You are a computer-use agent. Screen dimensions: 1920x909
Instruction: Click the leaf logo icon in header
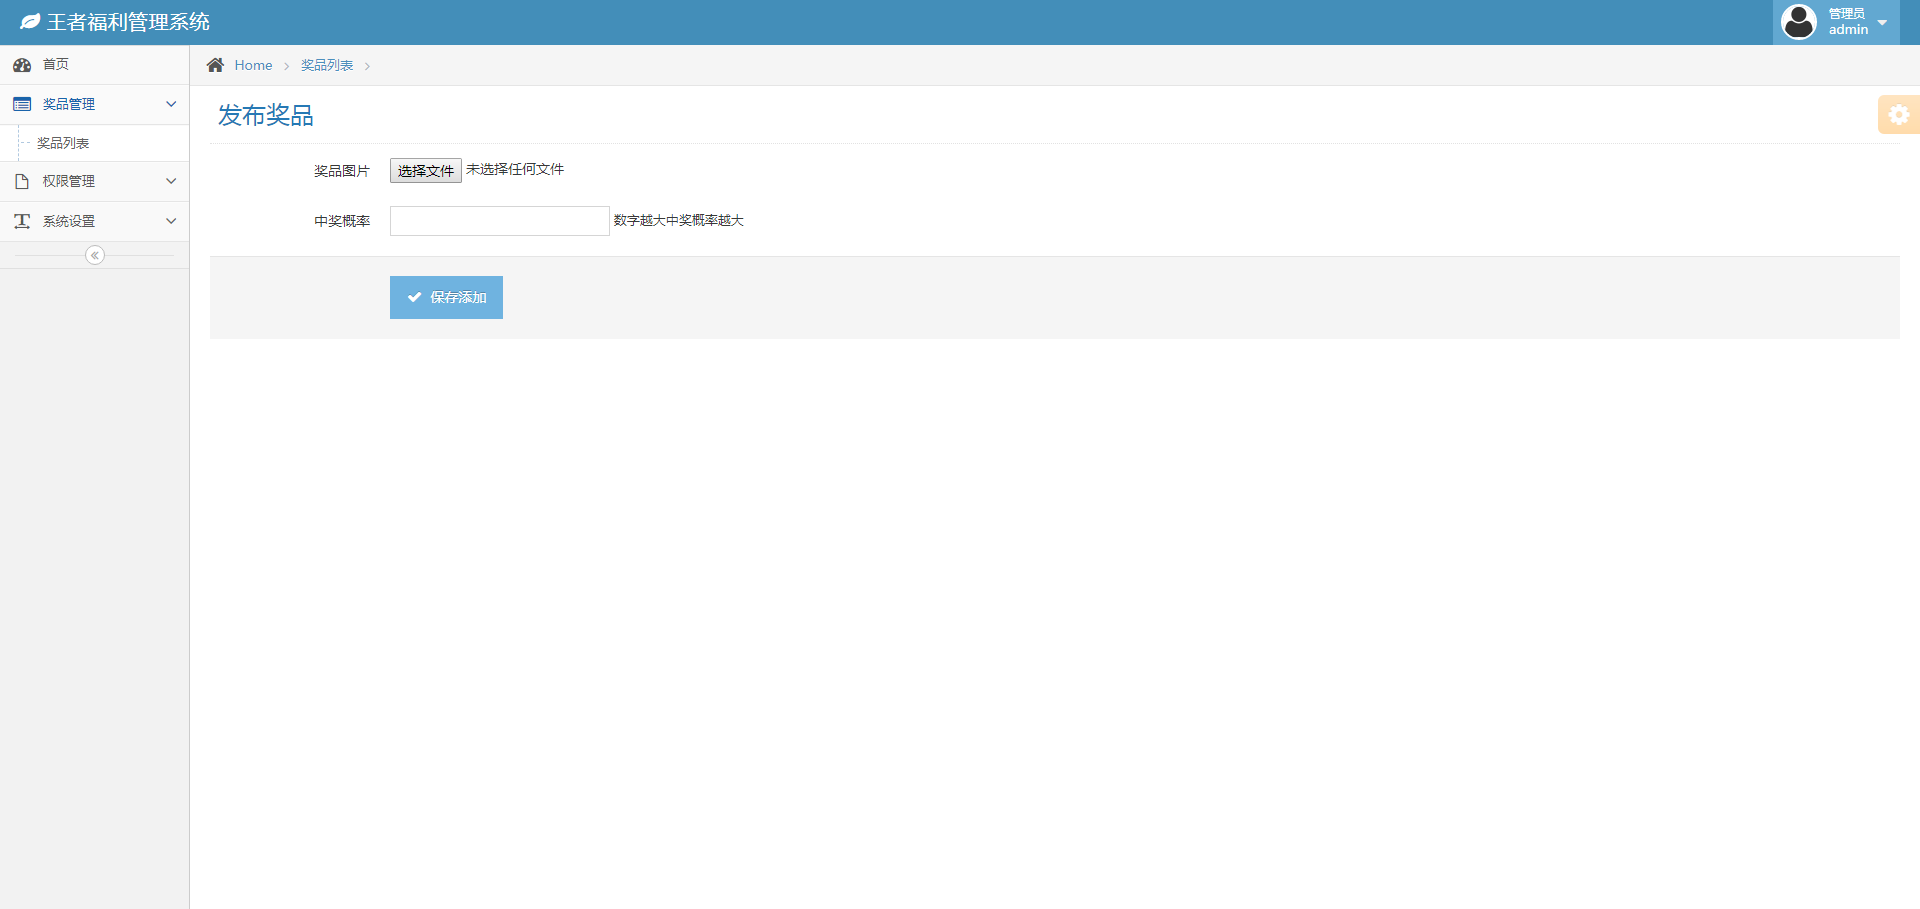click(x=30, y=22)
